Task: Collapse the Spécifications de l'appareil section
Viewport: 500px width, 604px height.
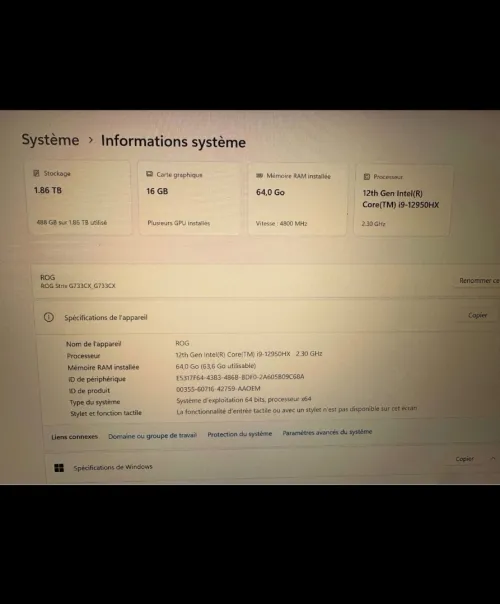Action: (x=266, y=317)
